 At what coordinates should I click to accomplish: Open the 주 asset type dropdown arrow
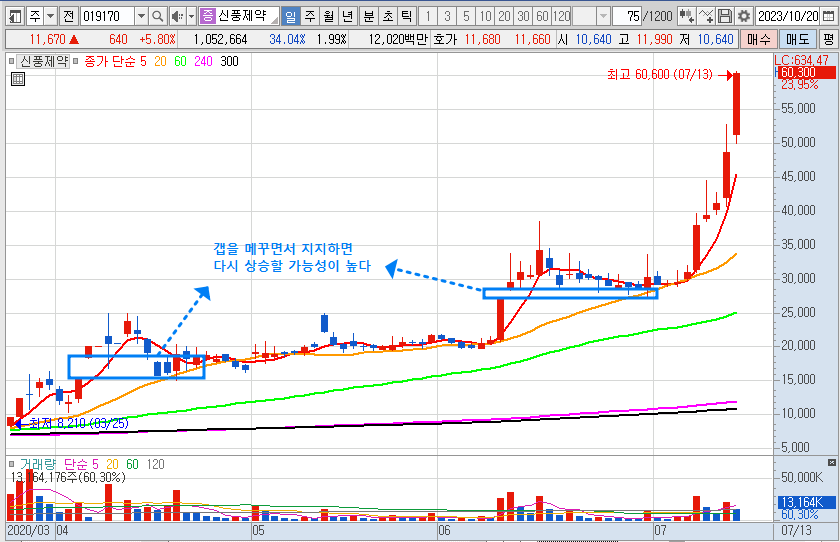click(50, 16)
